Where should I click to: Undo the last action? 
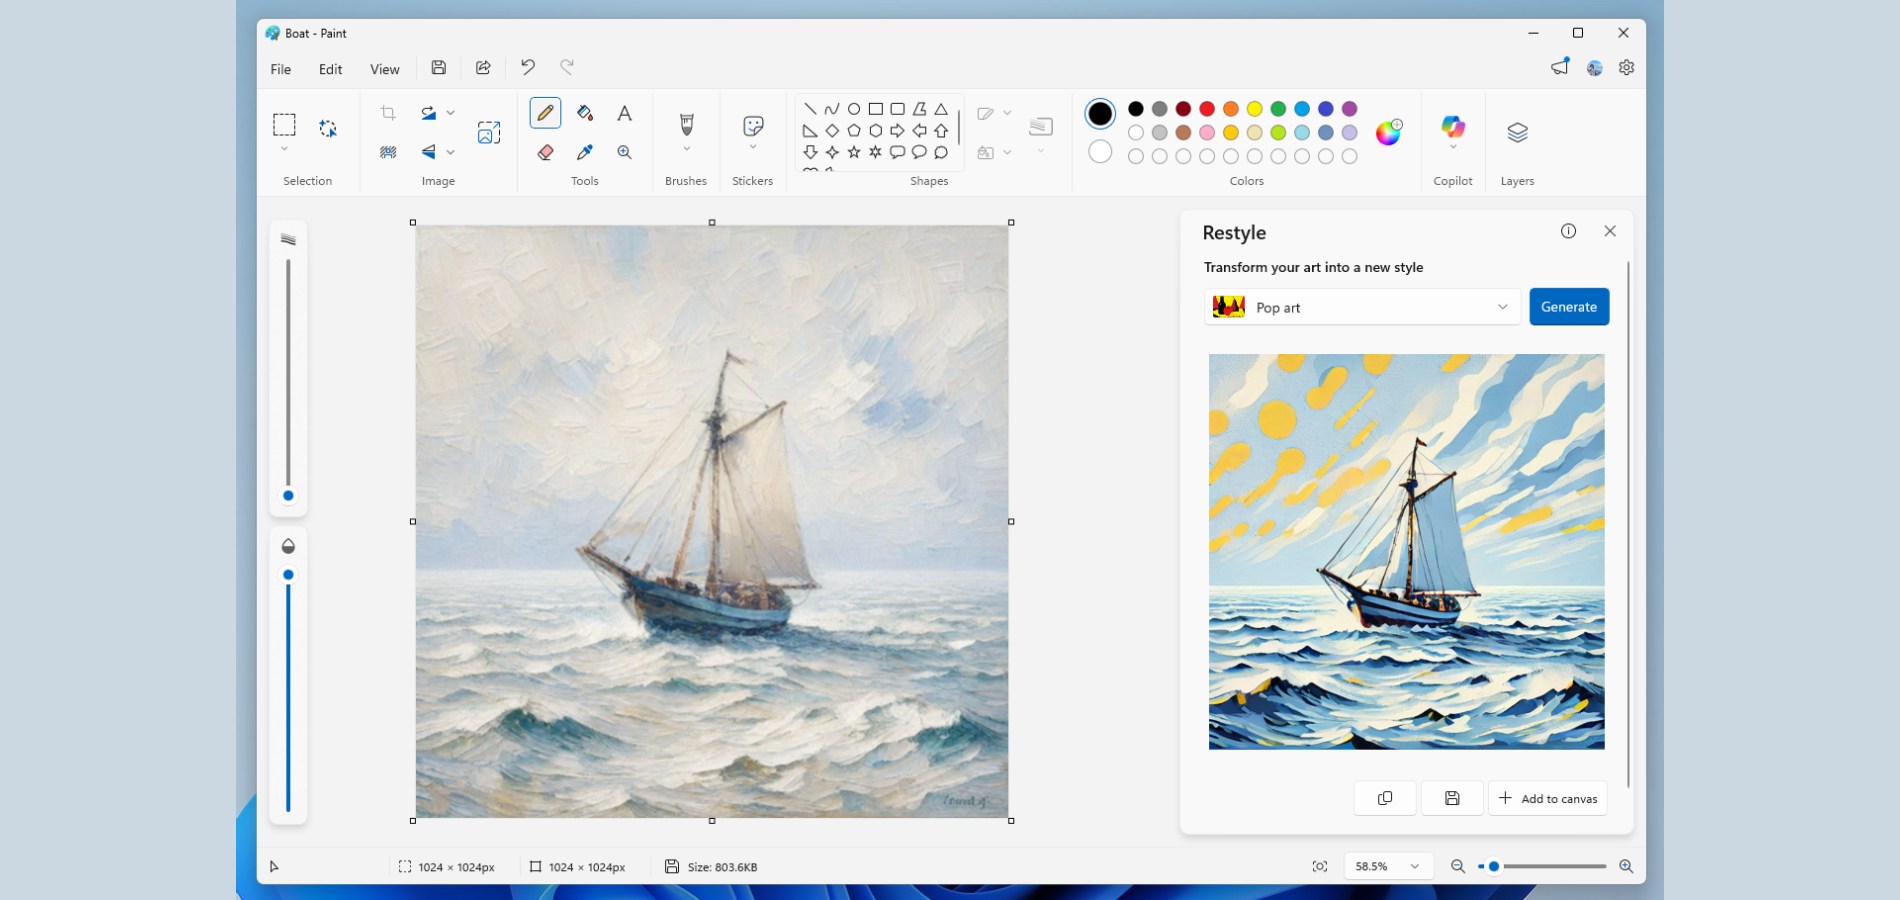point(528,67)
